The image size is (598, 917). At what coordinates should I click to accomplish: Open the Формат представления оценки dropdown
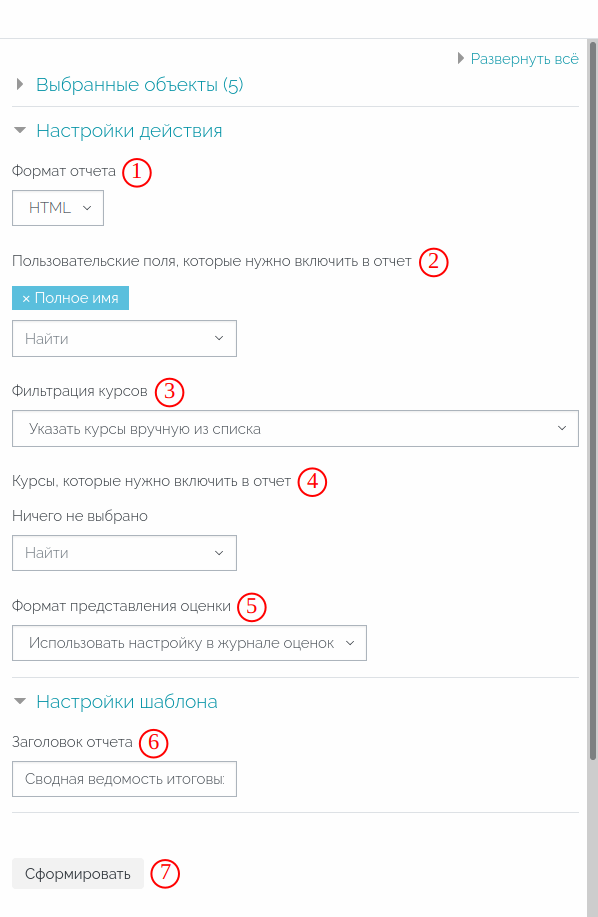click(x=189, y=643)
